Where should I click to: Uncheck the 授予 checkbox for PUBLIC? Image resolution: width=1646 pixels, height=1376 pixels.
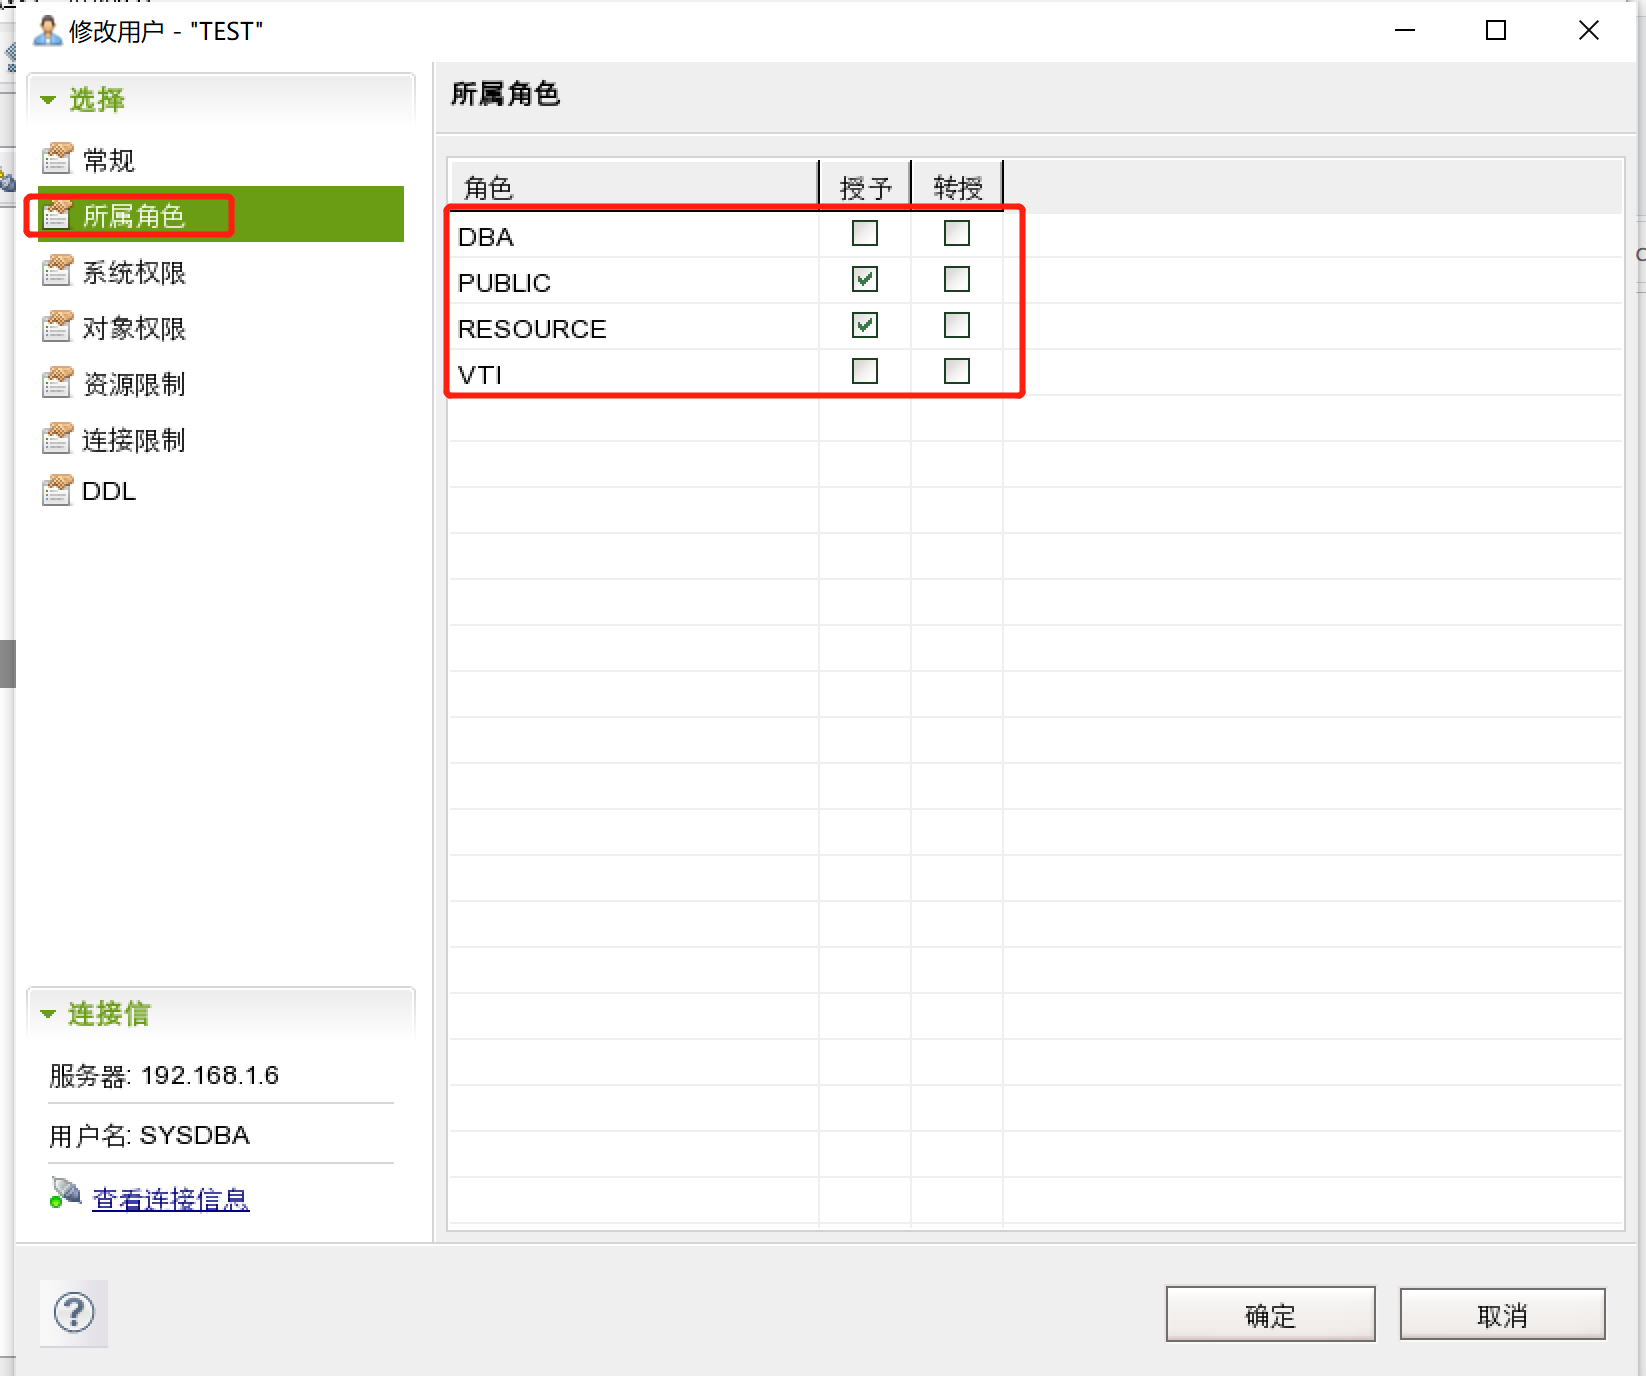pyautogui.click(x=864, y=279)
